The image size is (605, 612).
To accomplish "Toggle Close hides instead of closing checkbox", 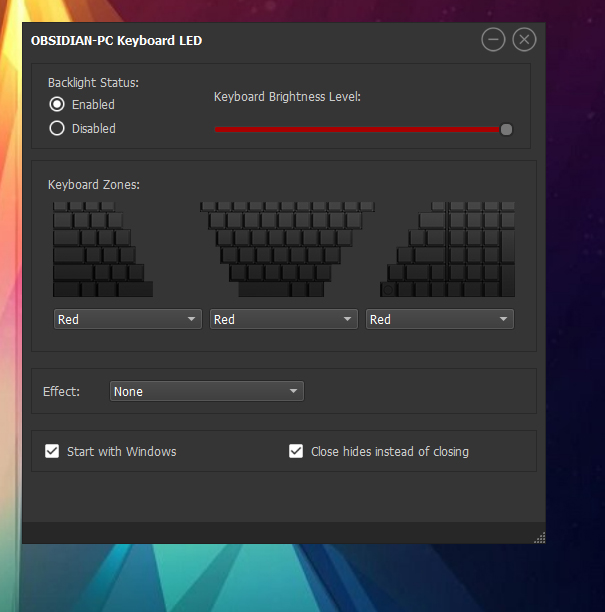I will pyautogui.click(x=296, y=451).
